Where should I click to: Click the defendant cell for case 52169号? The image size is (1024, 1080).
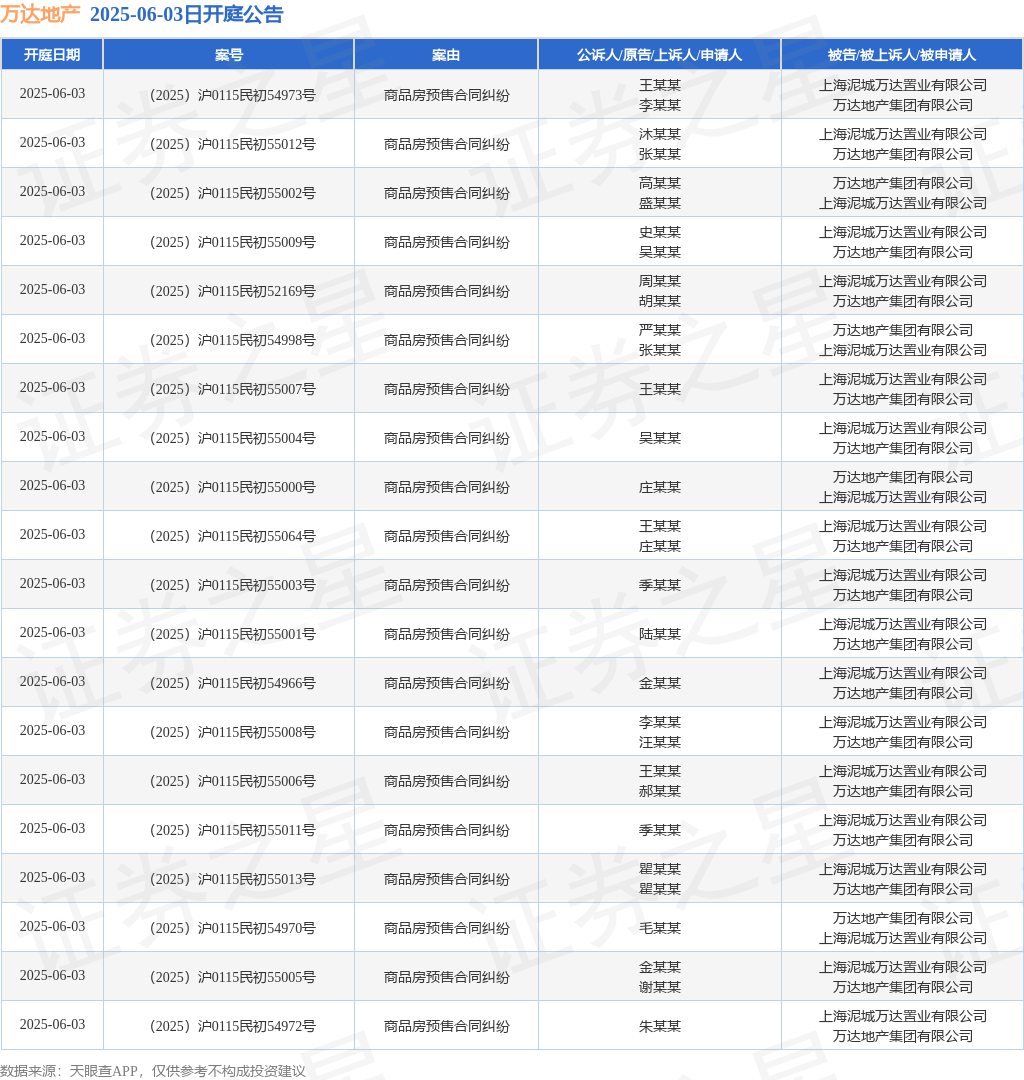902,291
